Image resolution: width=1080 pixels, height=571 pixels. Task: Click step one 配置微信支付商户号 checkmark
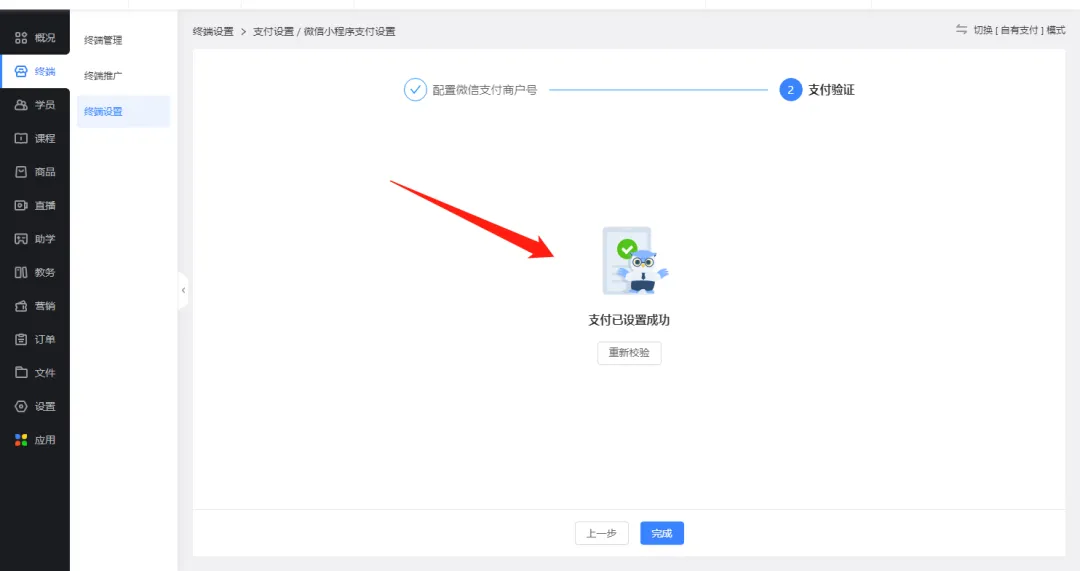[415, 90]
